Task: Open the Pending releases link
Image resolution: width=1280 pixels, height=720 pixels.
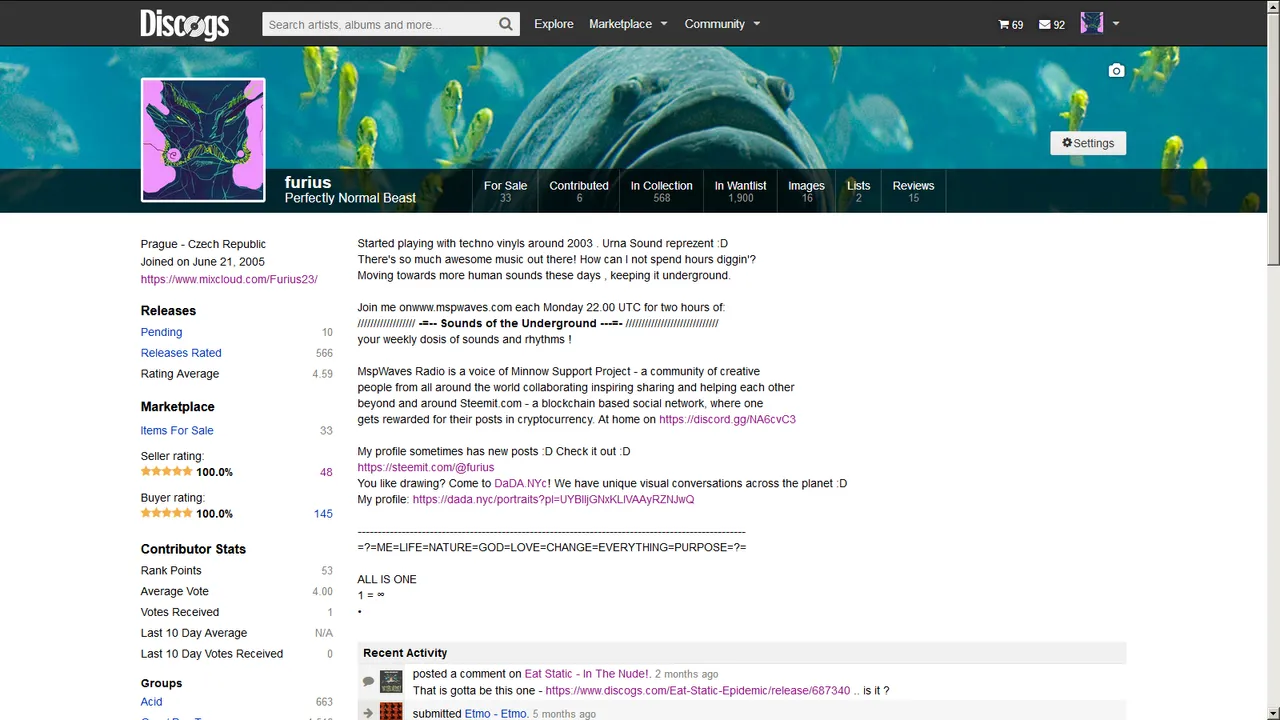Action: (161, 332)
